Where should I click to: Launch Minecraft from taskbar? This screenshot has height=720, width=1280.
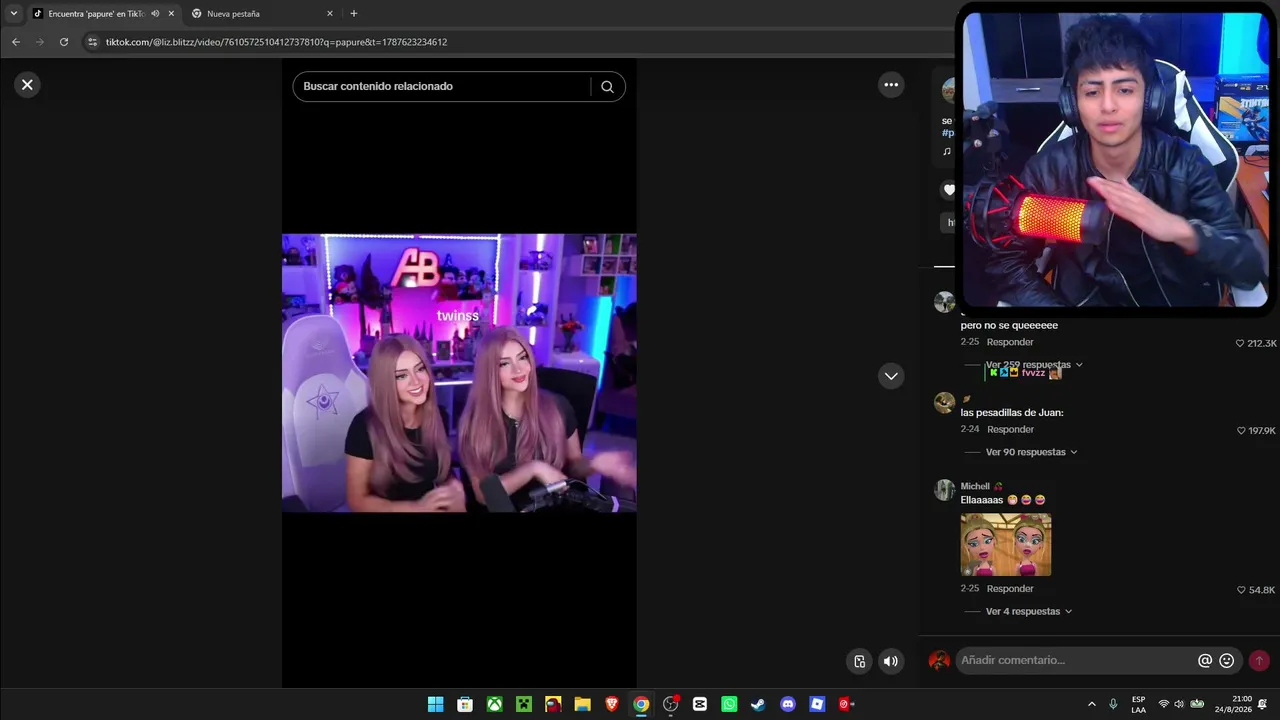click(x=524, y=704)
